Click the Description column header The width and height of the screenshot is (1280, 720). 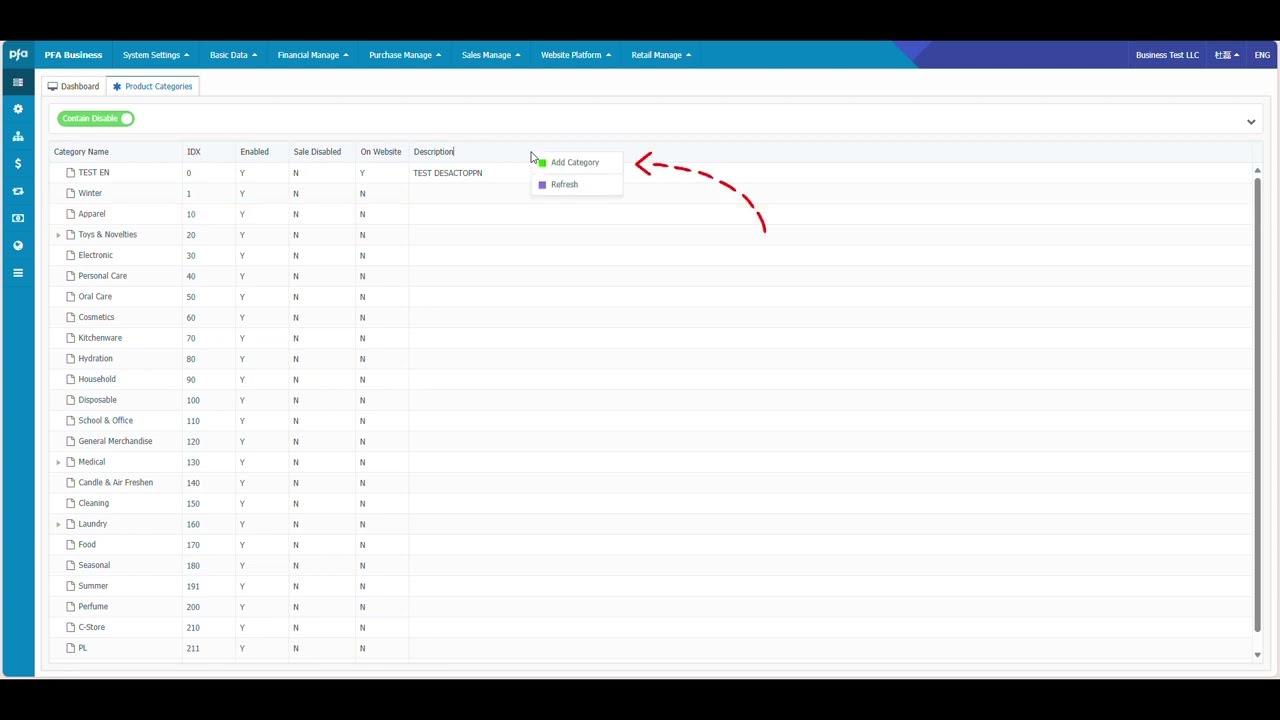[x=434, y=152]
